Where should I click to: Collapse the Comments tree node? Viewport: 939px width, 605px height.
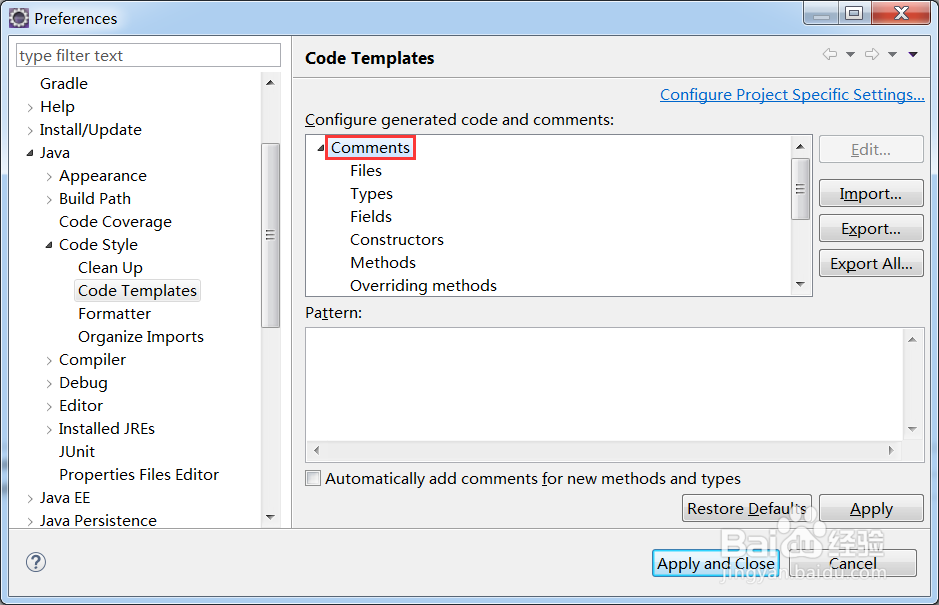point(321,147)
